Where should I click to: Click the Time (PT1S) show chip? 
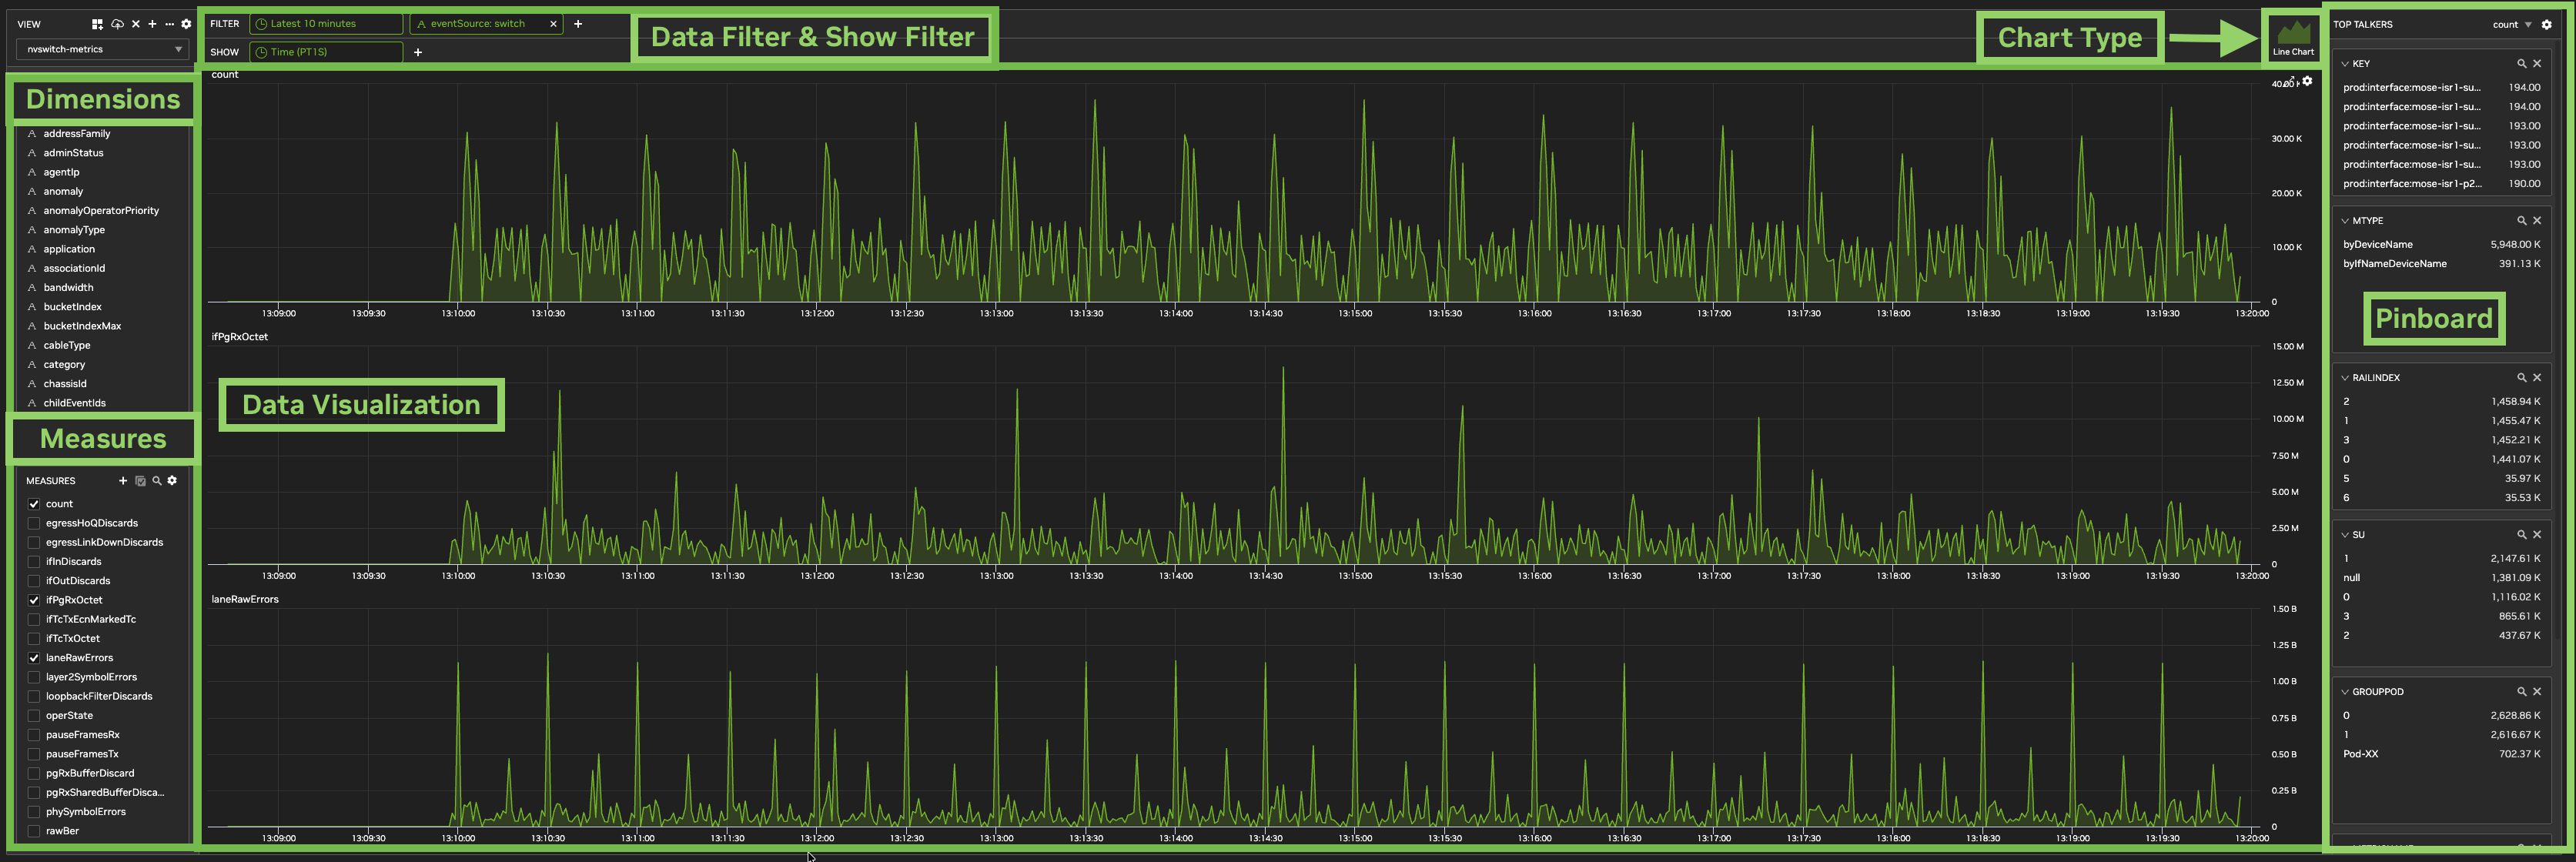(327, 52)
